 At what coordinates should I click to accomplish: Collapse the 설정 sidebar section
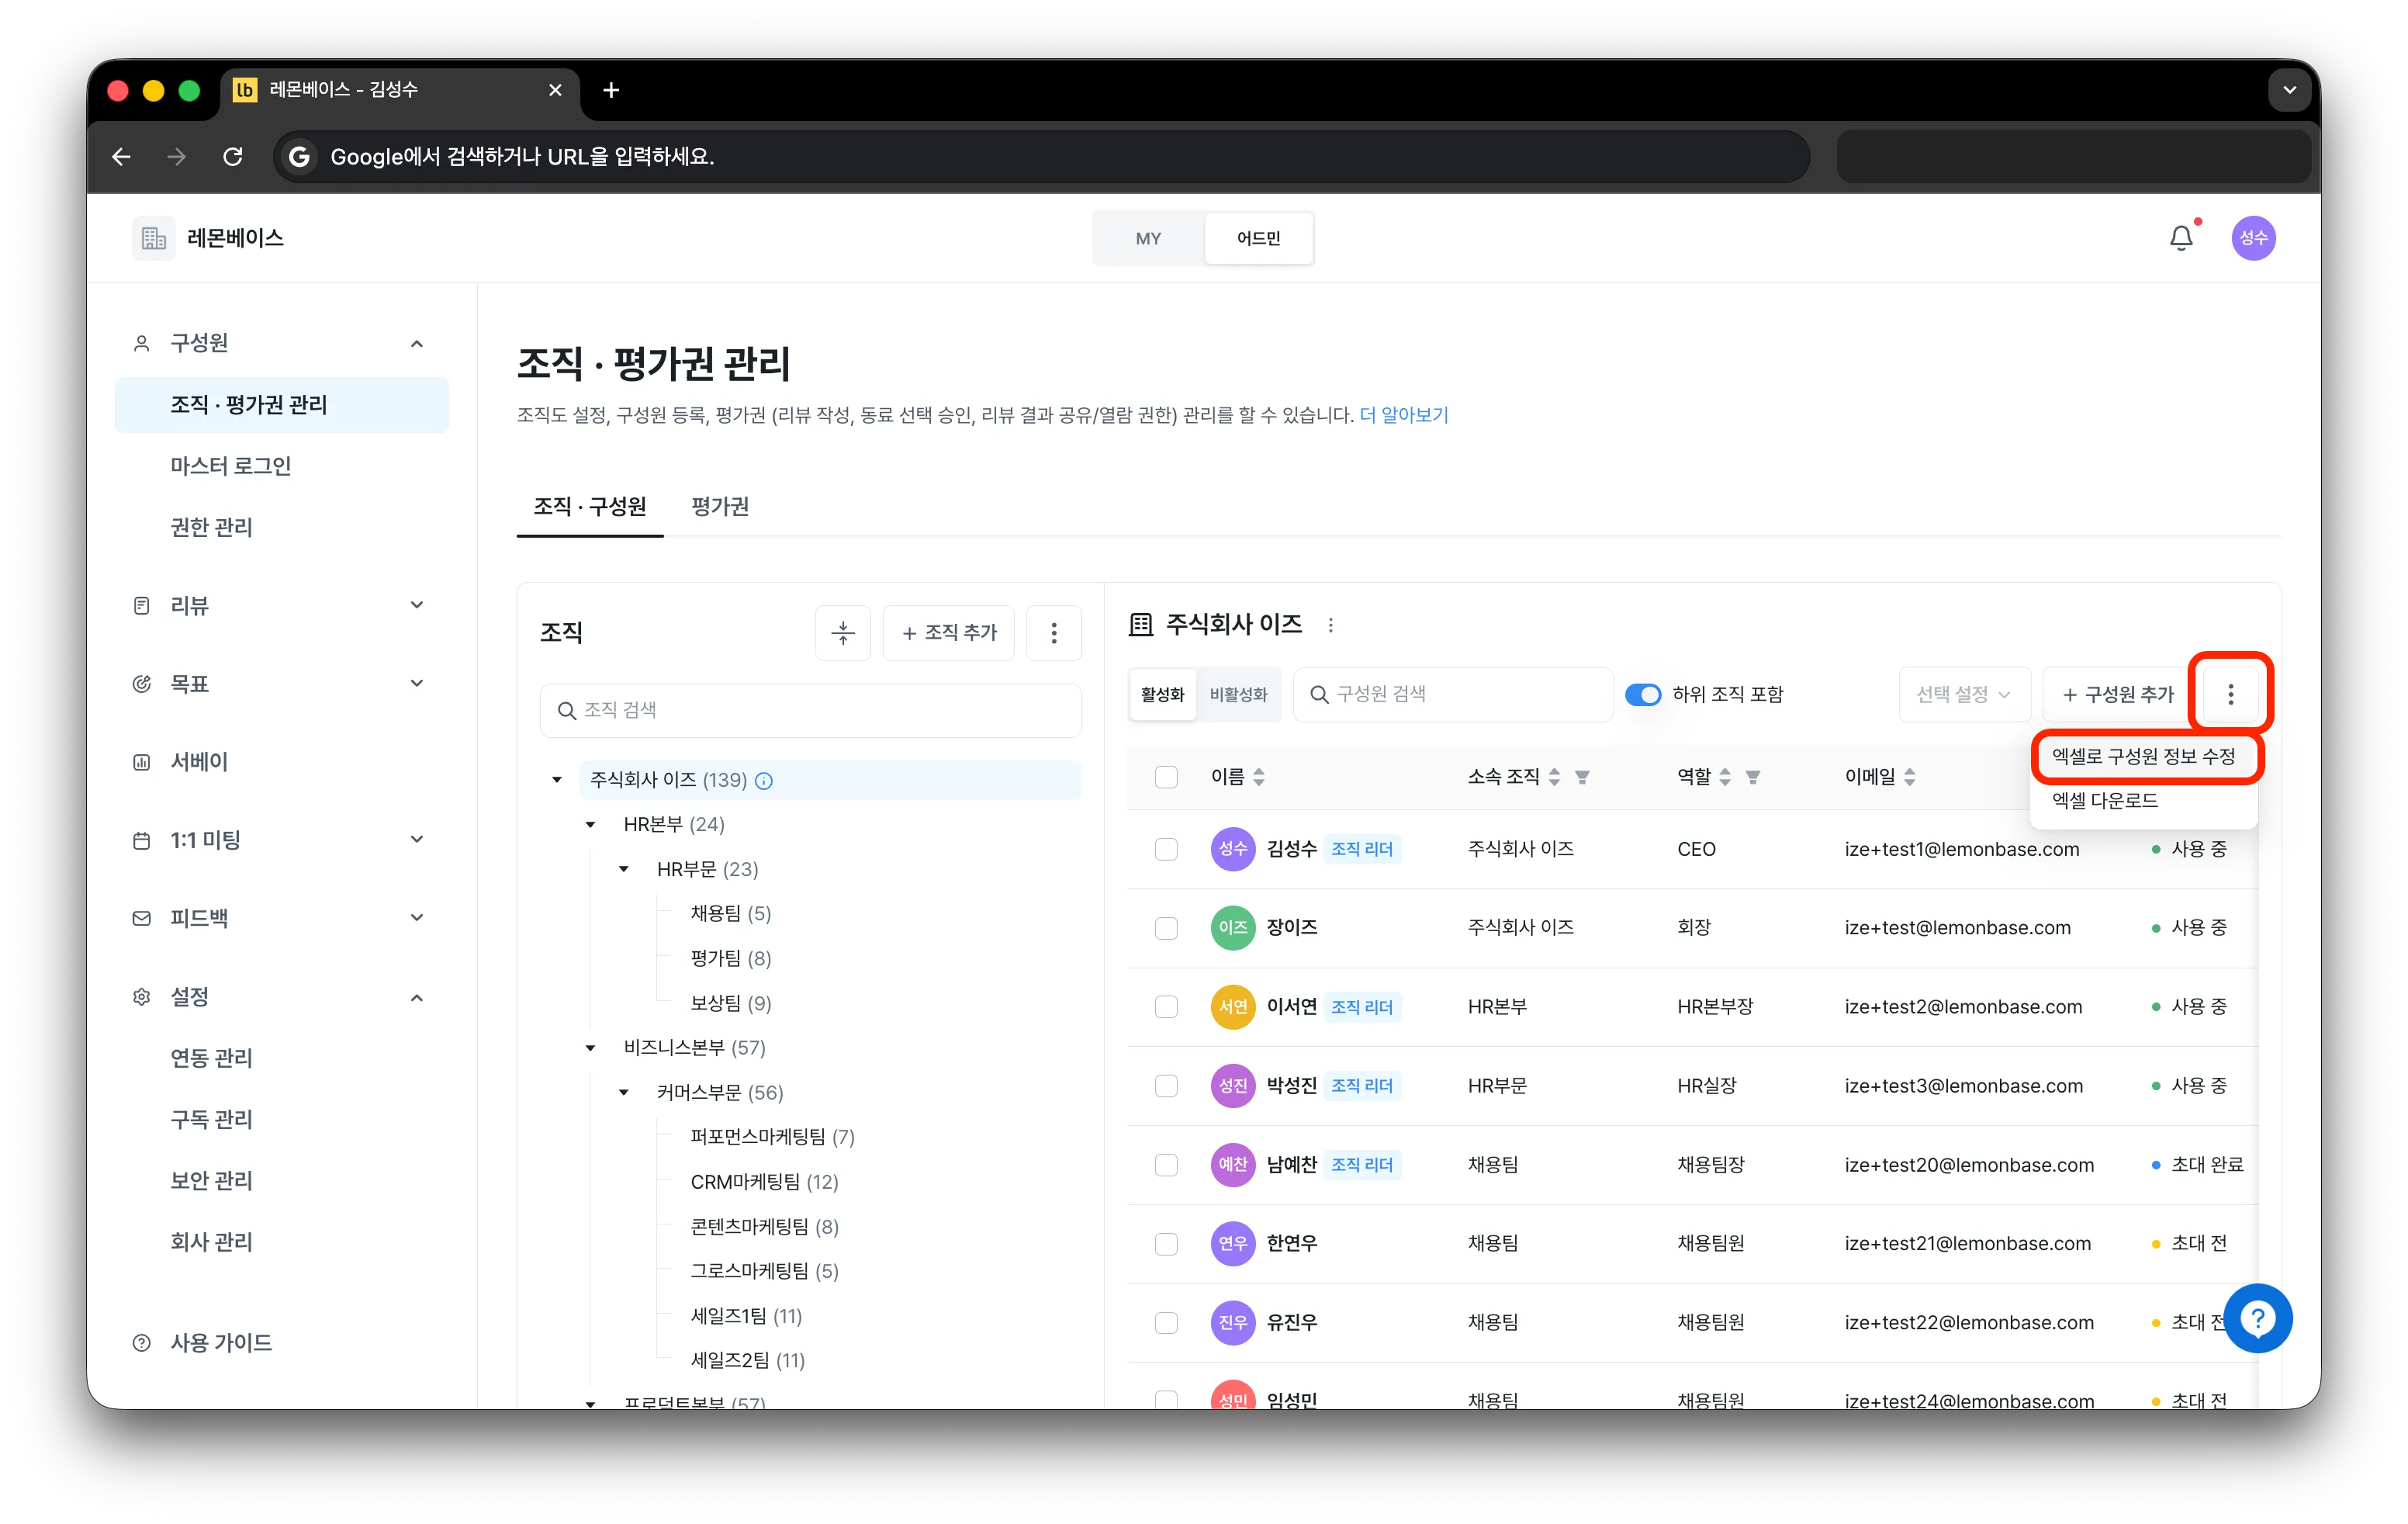tap(417, 997)
